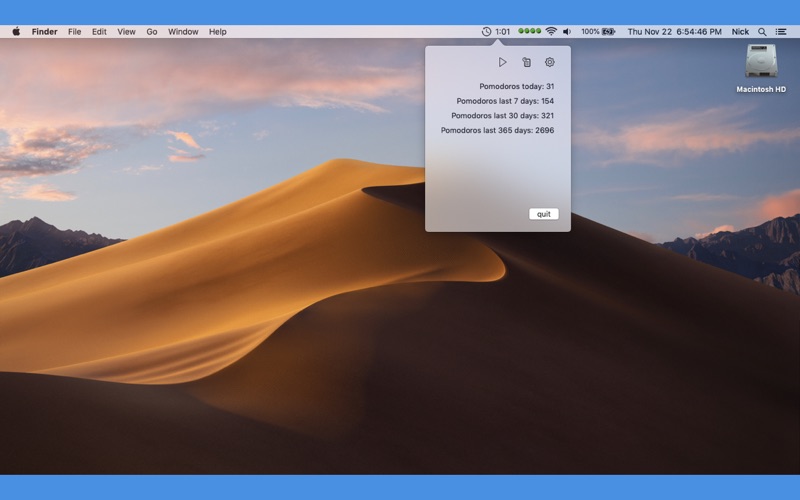
Task: Click the battery charging icon
Action: (609, 32)
